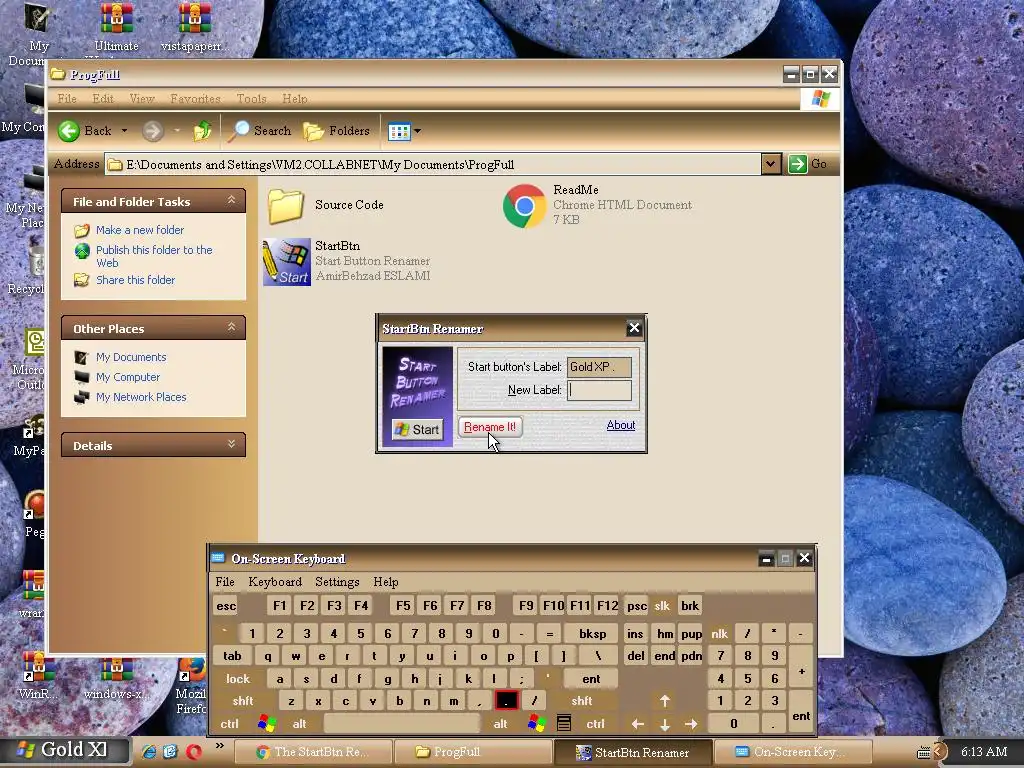The height and width of the screenshot is (768, 1024).
Task: Click the system tray clock showing 6:13 AM
Action: tap(984, 752)
